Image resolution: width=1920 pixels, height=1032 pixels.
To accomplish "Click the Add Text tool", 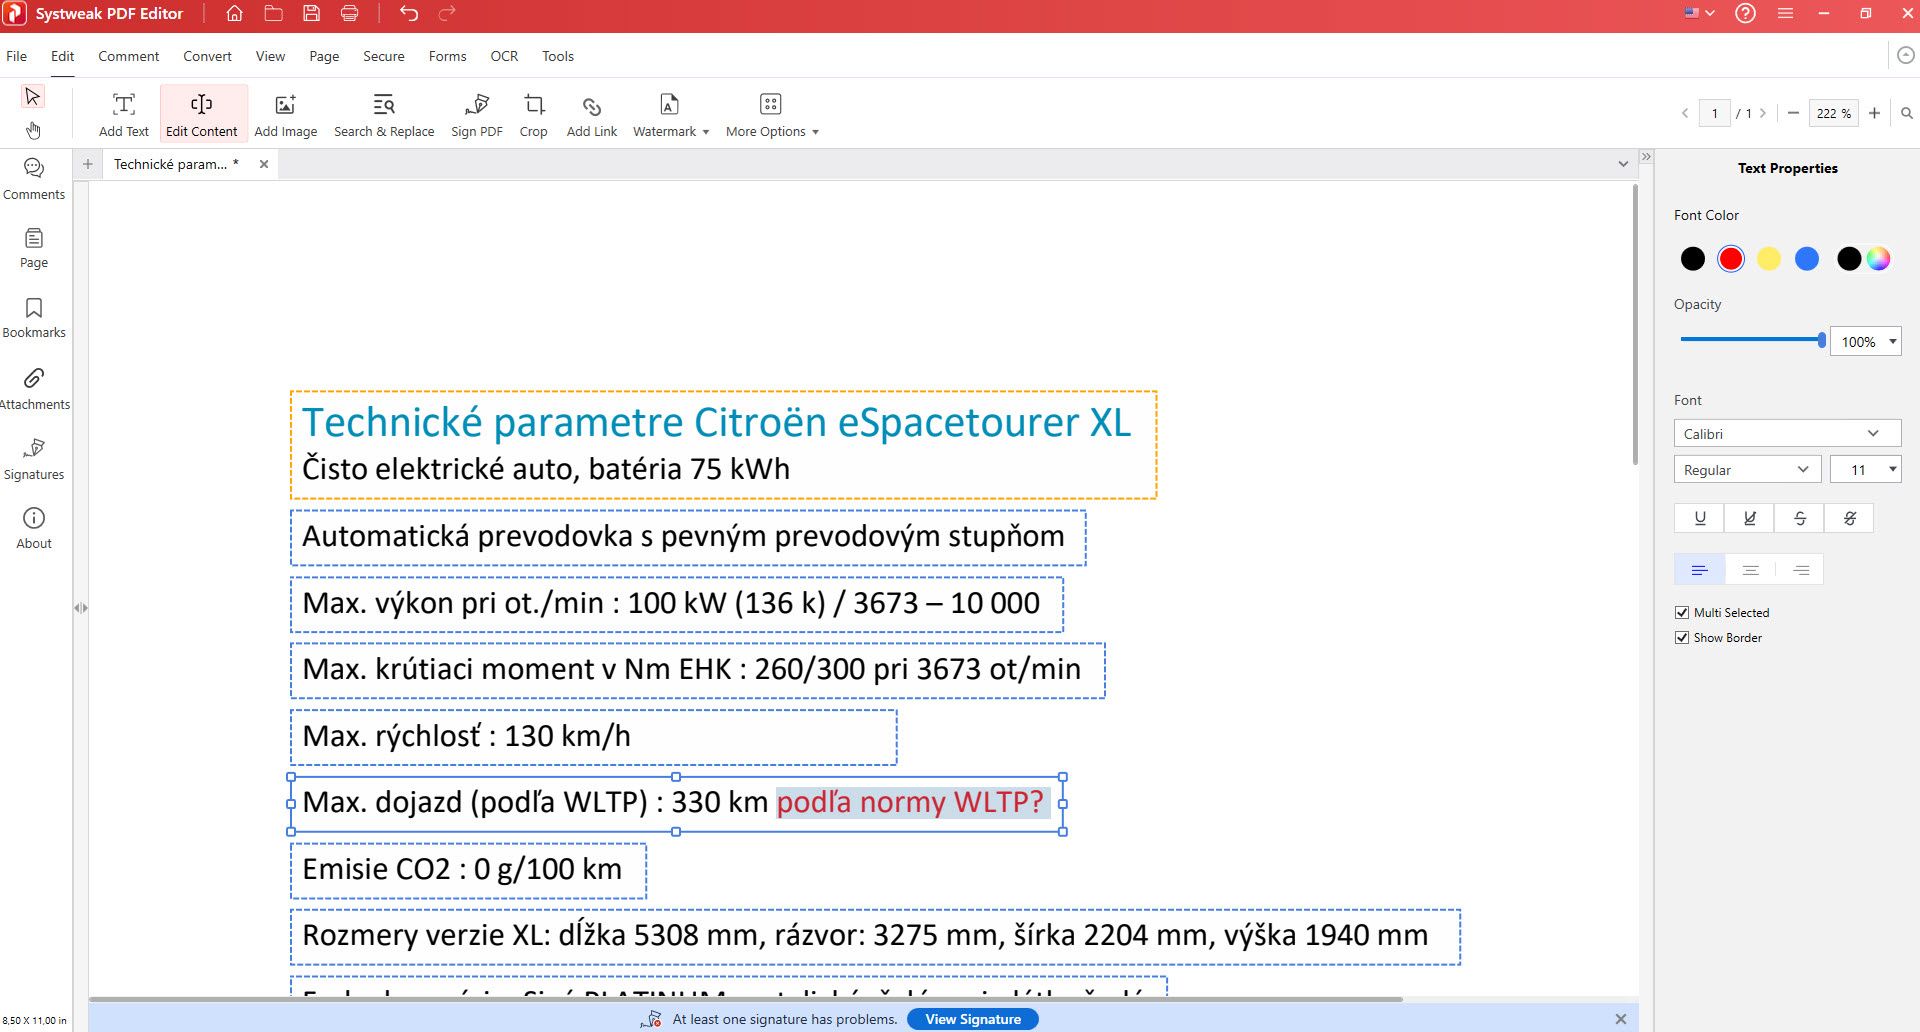I will click(124, 115).
